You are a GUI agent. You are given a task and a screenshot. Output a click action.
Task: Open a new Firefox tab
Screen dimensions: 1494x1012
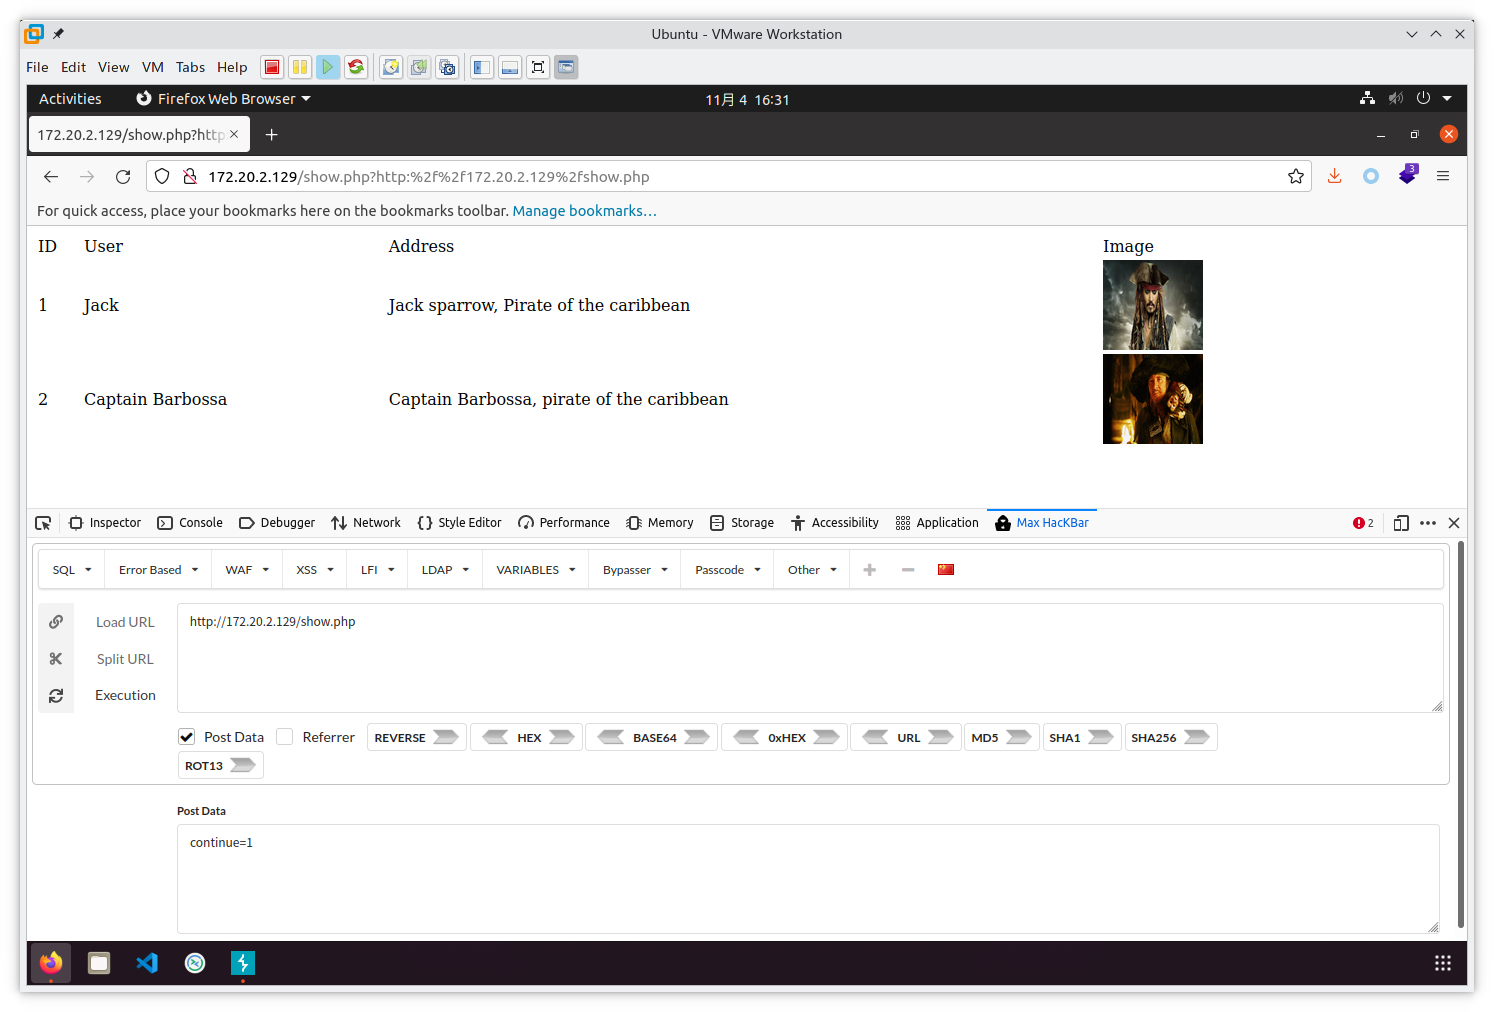[x=271, y=134]
